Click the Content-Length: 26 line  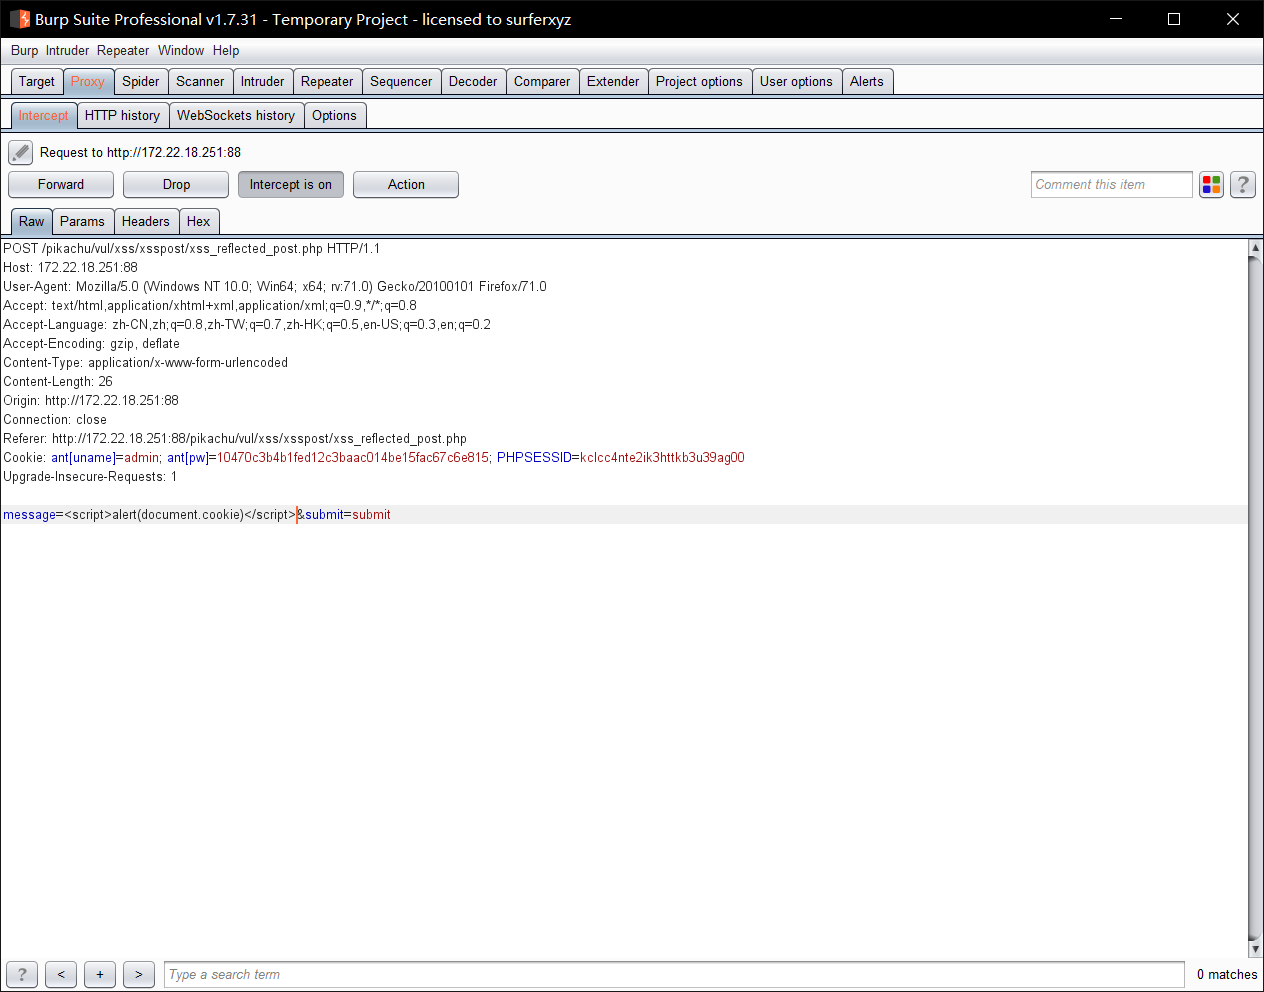point(58,381)
